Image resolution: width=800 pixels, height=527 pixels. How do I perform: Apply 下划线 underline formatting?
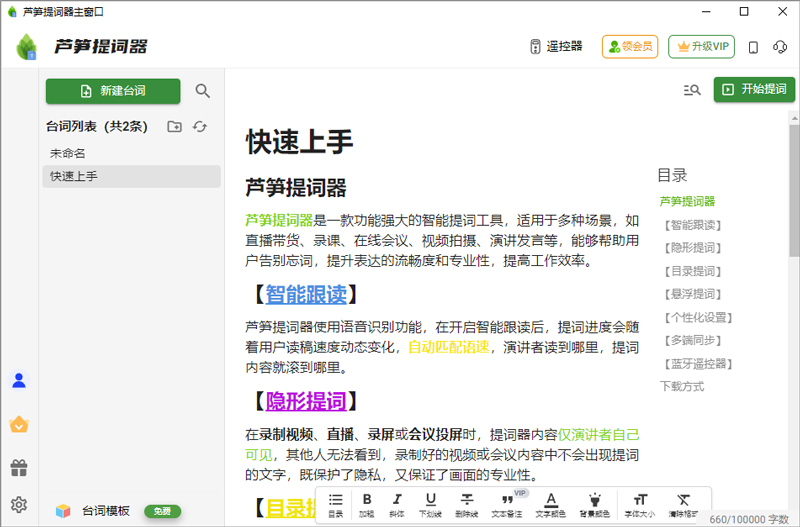point(430,505)
